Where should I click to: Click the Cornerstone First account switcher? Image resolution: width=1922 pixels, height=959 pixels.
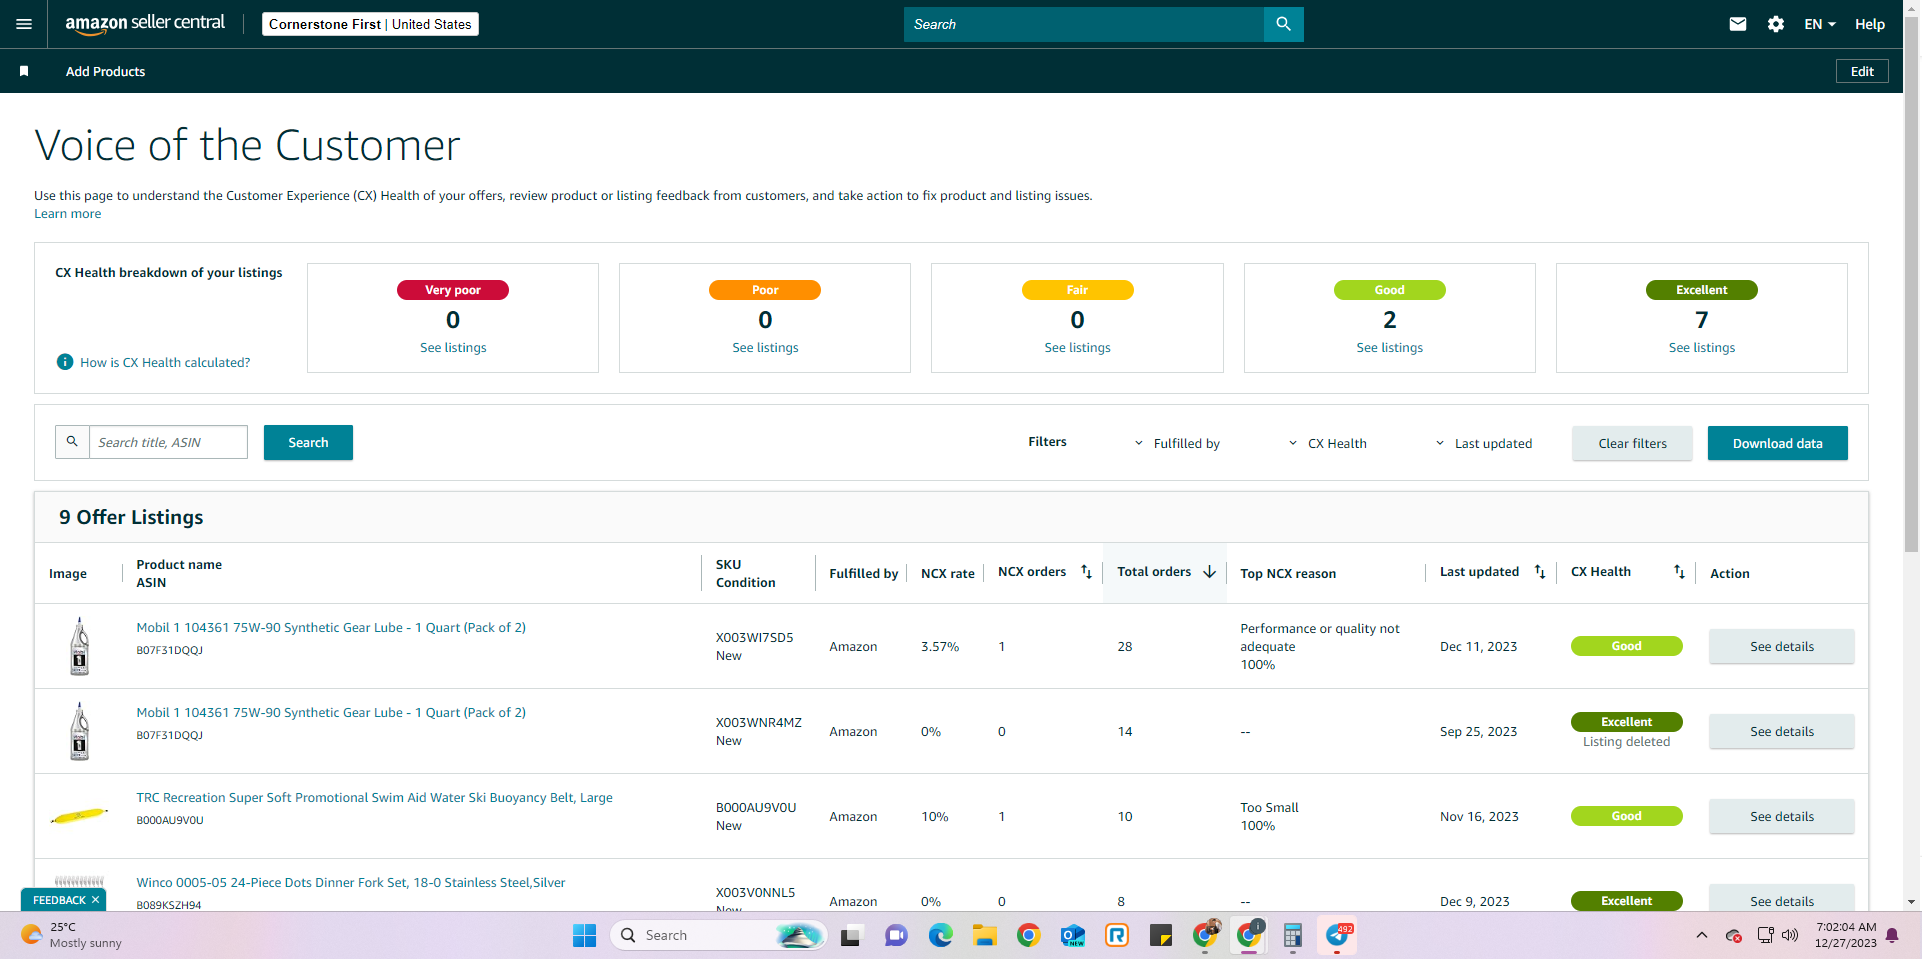(x=370, y=24)
